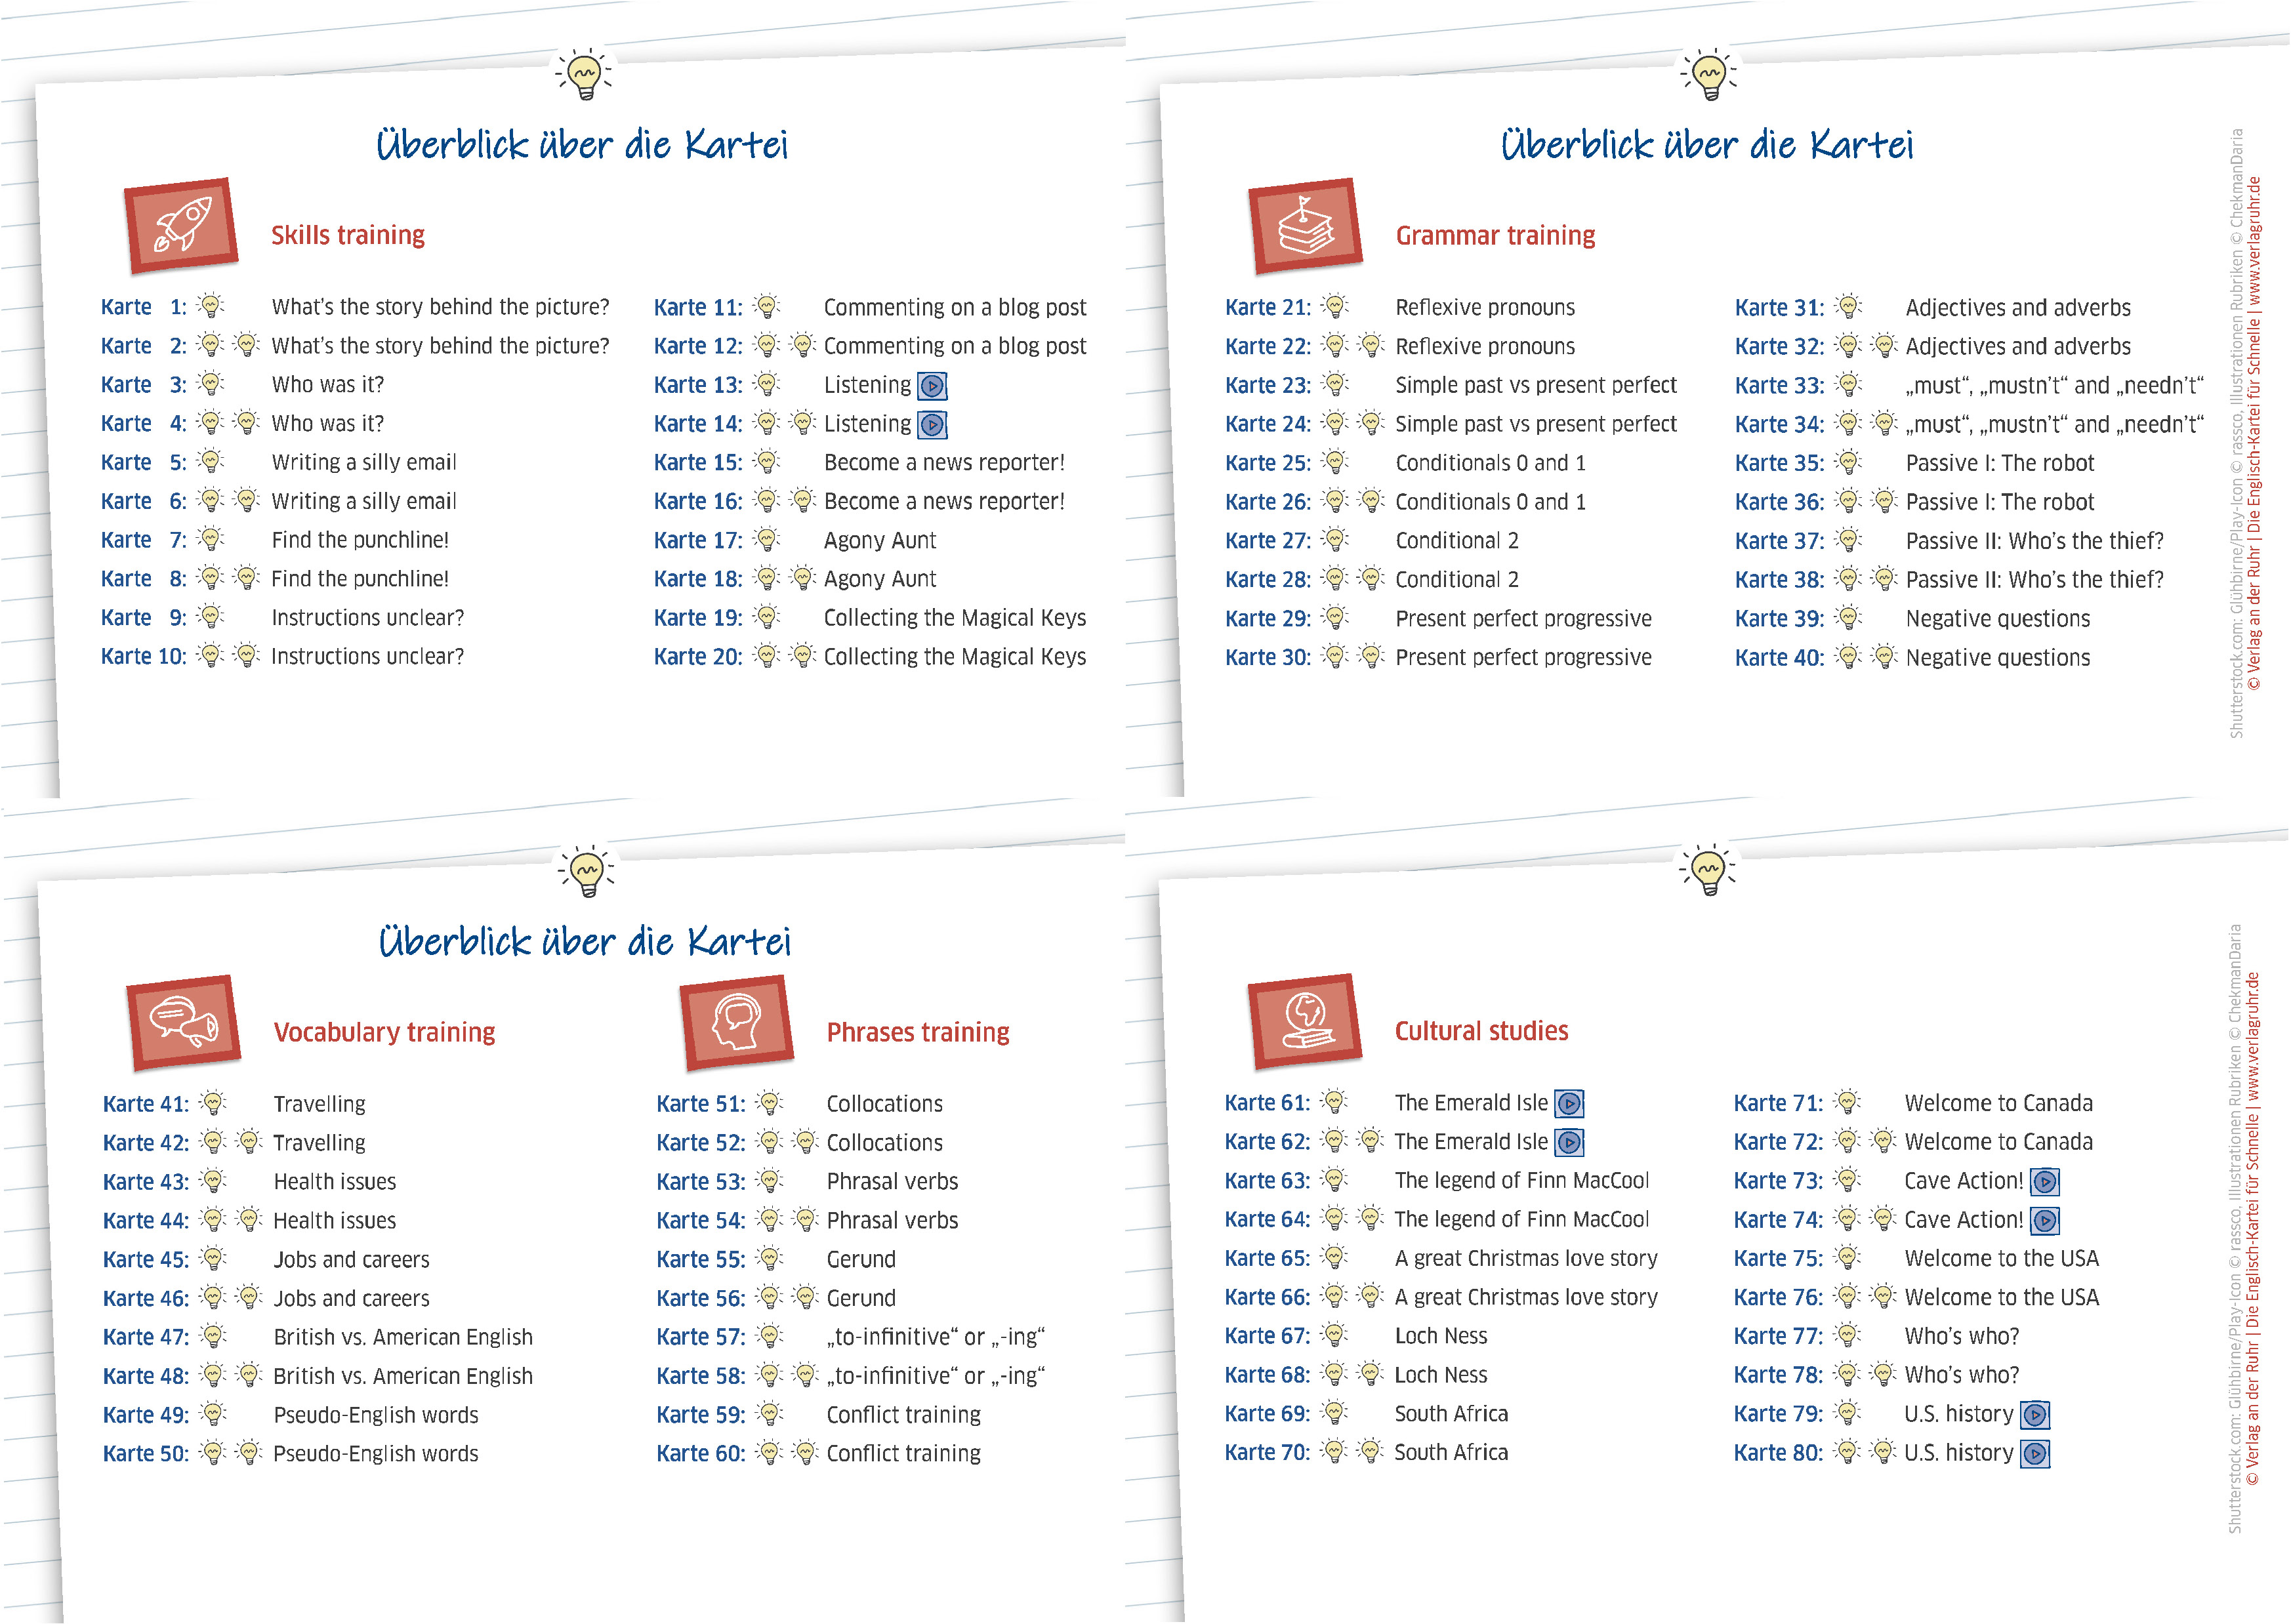
Task: Click the Skills training heading
Action: coord(348,235)
